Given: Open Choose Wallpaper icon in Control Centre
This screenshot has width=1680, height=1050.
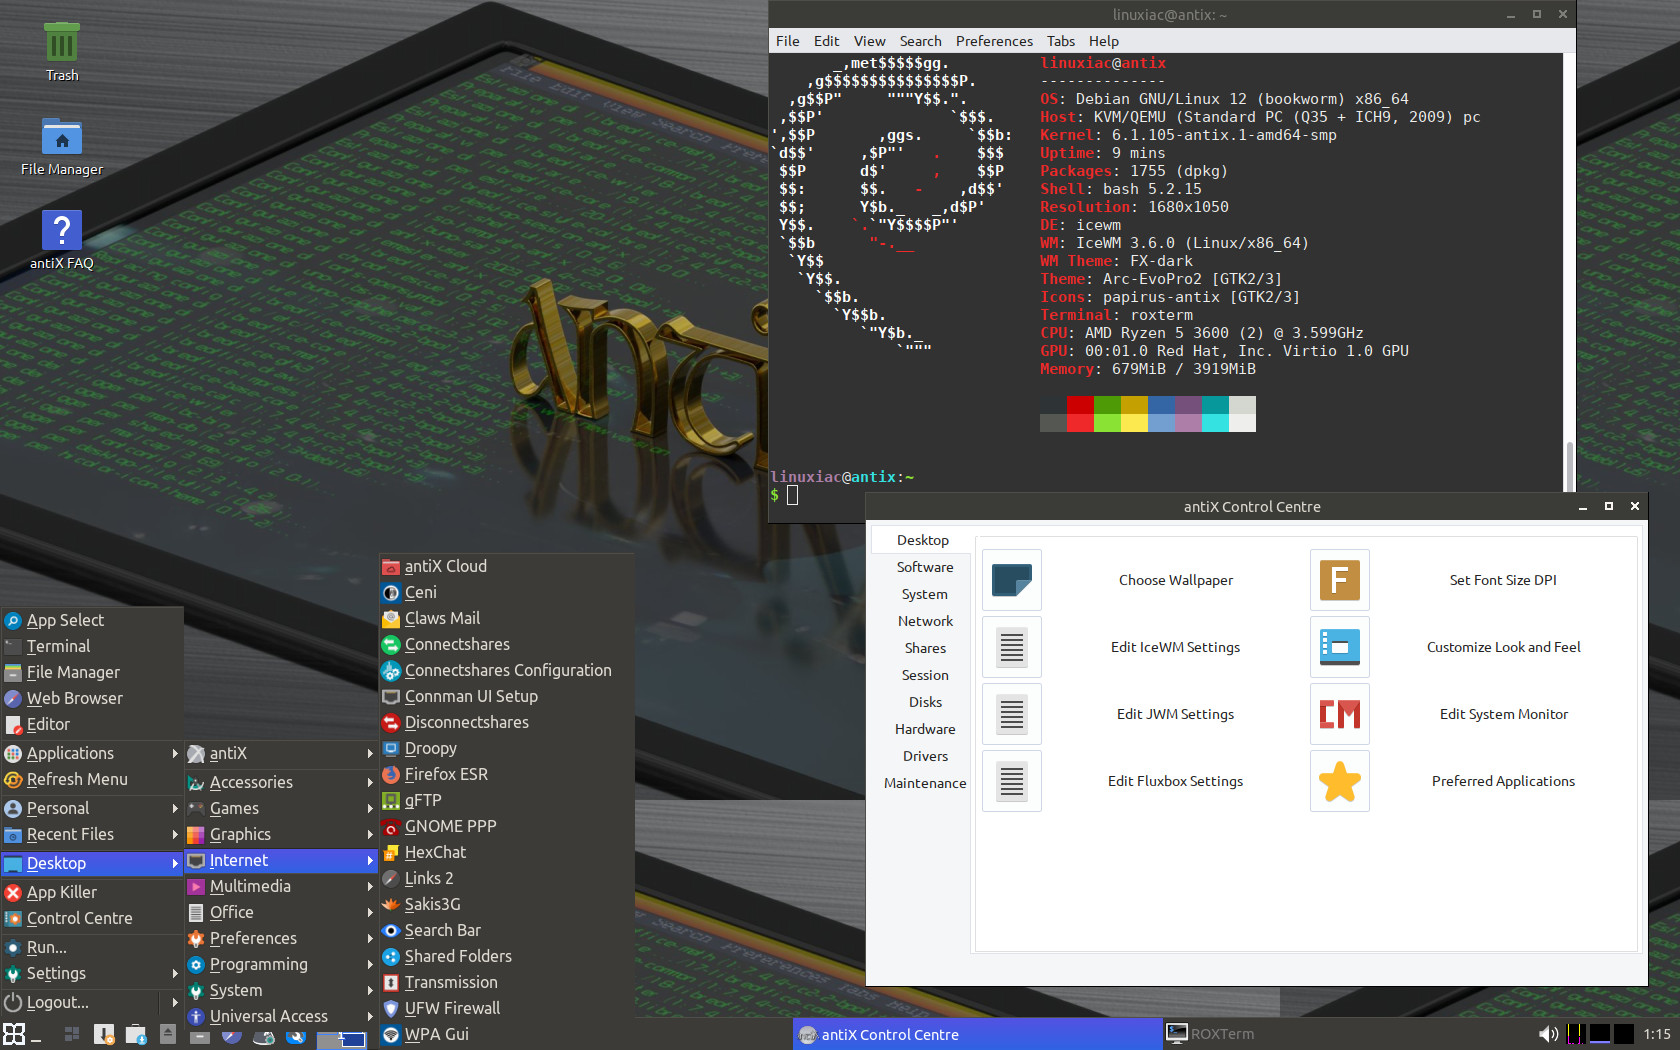Looking at the screenshot, I should [1012, 580].
